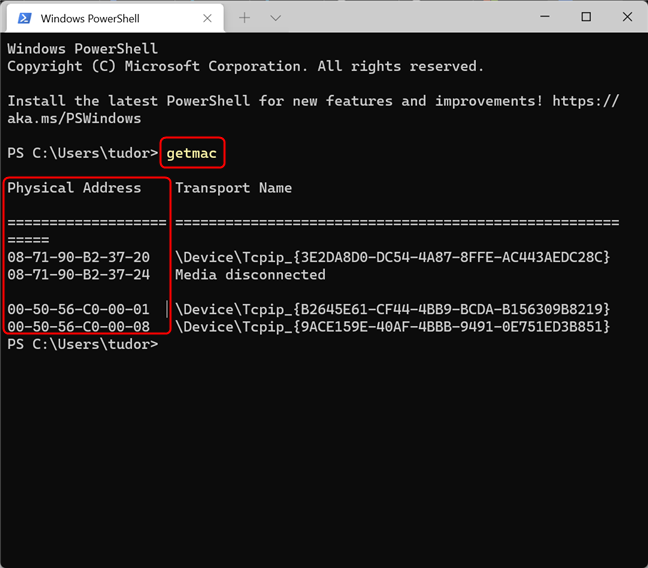Click the Tcpip transport name starting 3E2DA8D0
The height and width of the screenshot is (568, 648).
(392, 257)
